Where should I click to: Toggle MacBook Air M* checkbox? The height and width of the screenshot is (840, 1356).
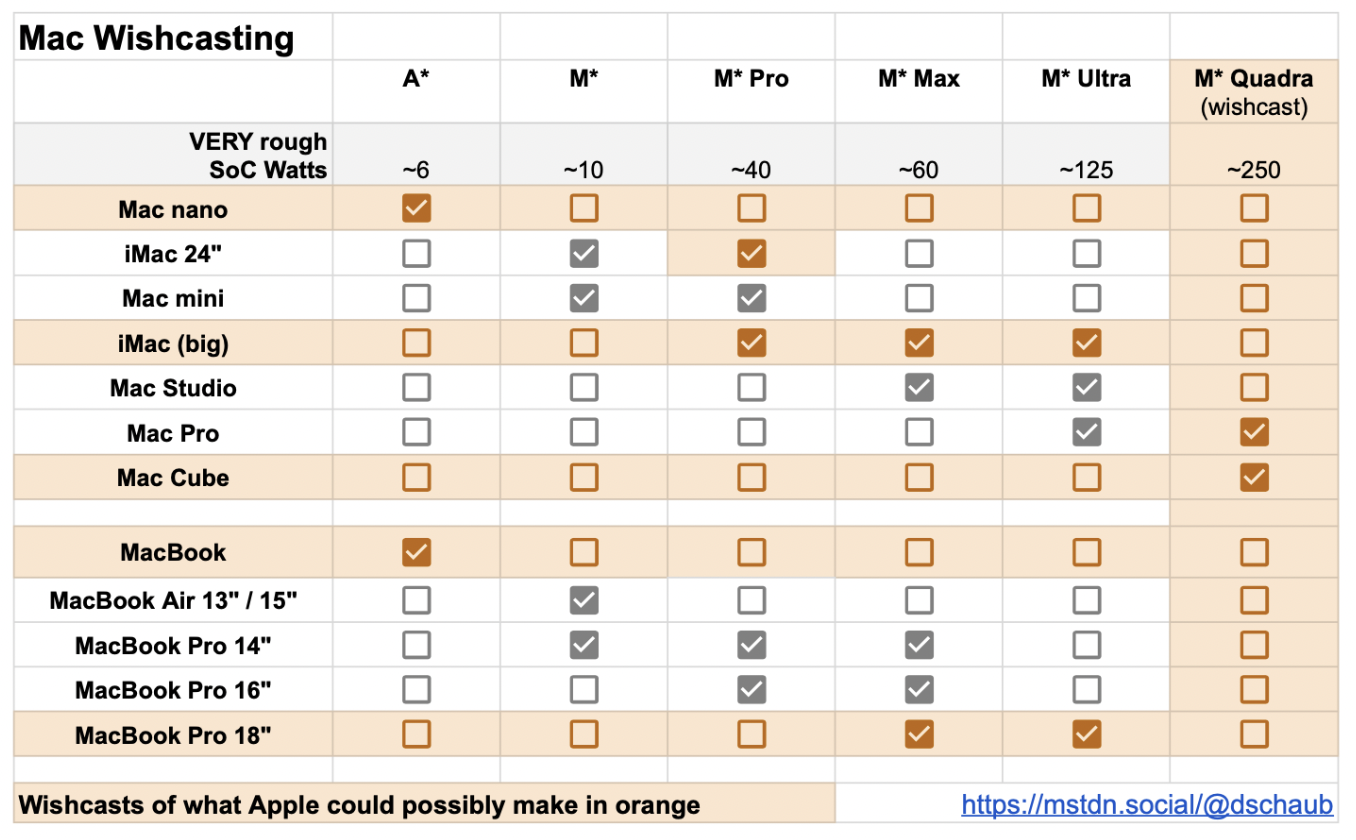point(584,600)
